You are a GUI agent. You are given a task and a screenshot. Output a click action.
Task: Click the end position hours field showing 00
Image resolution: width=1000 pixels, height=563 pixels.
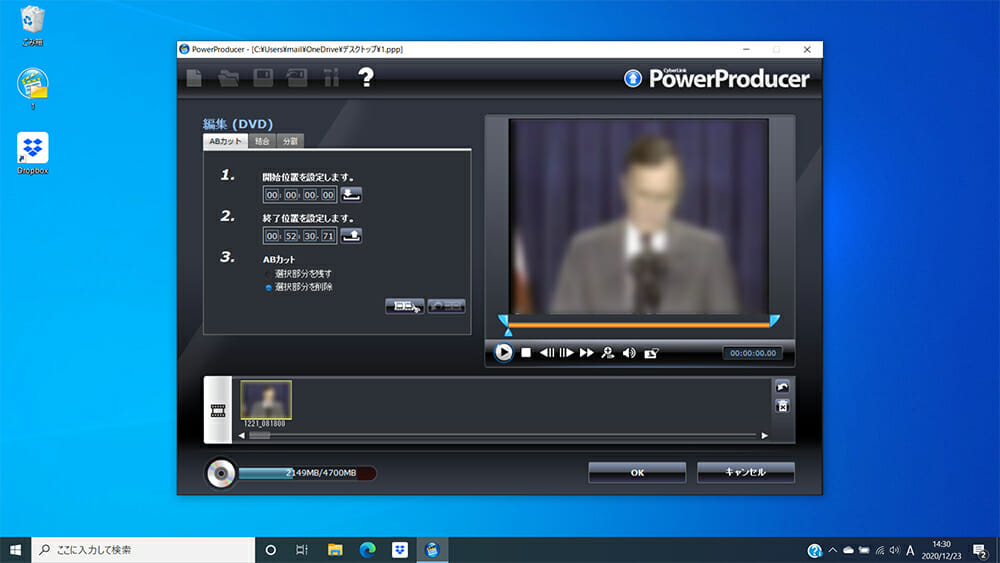(x=272, y=236)
